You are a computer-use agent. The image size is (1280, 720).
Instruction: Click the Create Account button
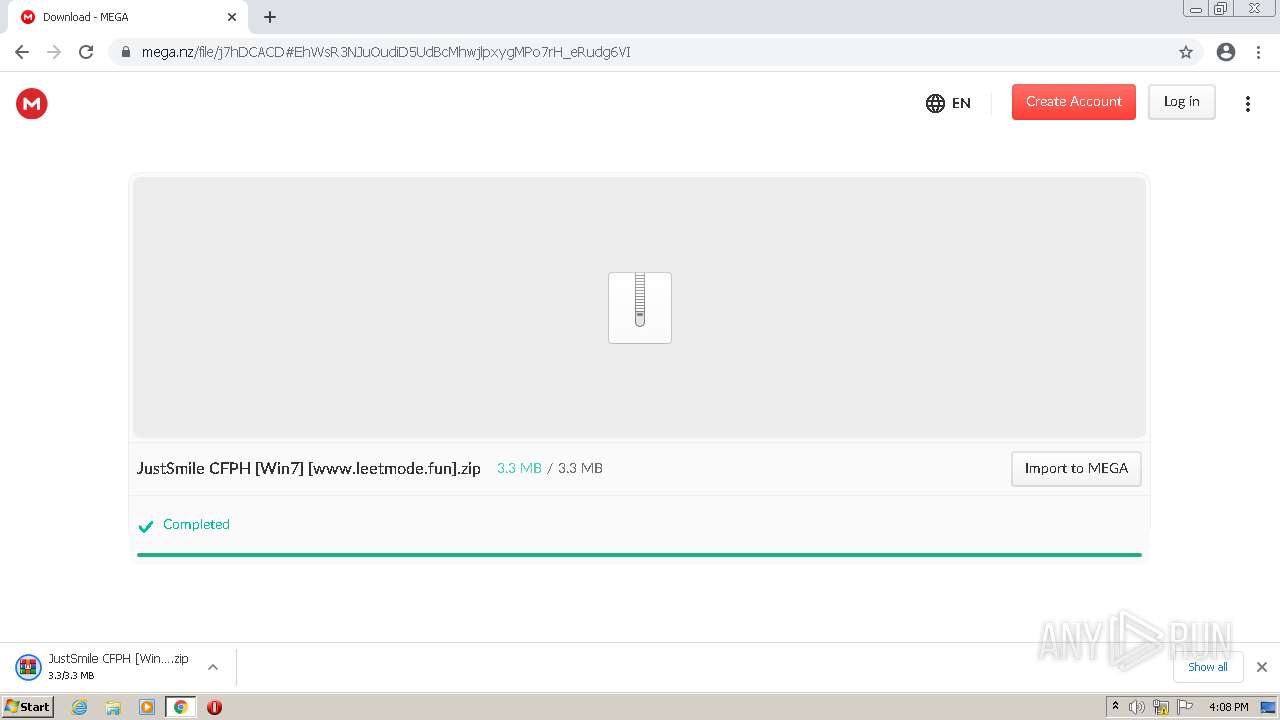tap(1073, 102)
